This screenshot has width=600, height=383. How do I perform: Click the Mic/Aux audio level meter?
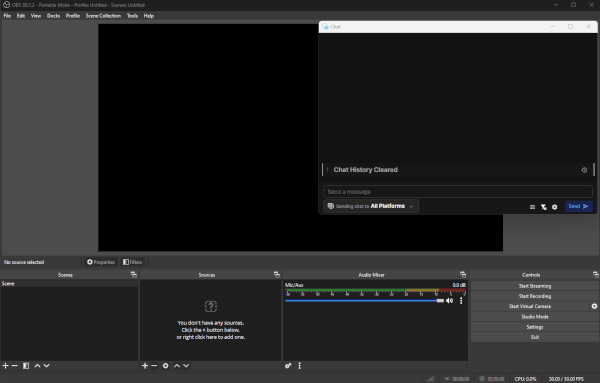pyautogui.click(x=375, y=290)
